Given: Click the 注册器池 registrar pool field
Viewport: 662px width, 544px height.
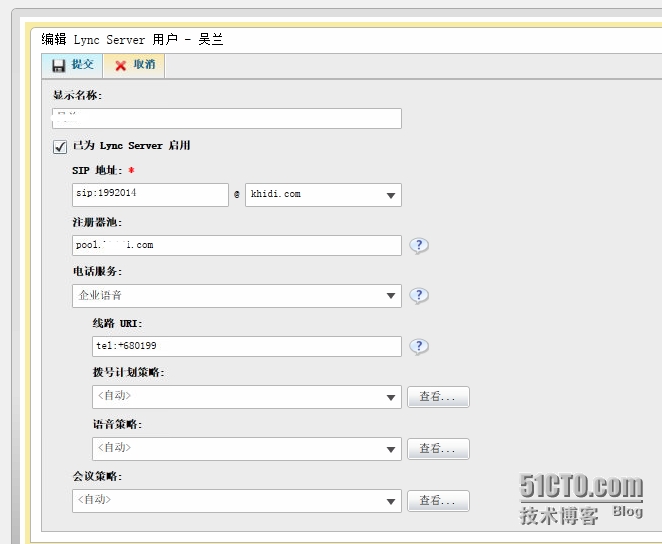Looking at the screenshot, I should (x=236, y=245).
